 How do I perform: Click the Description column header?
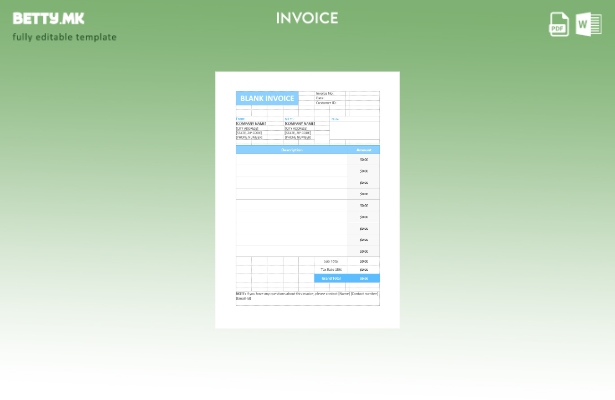coord(291,150)
